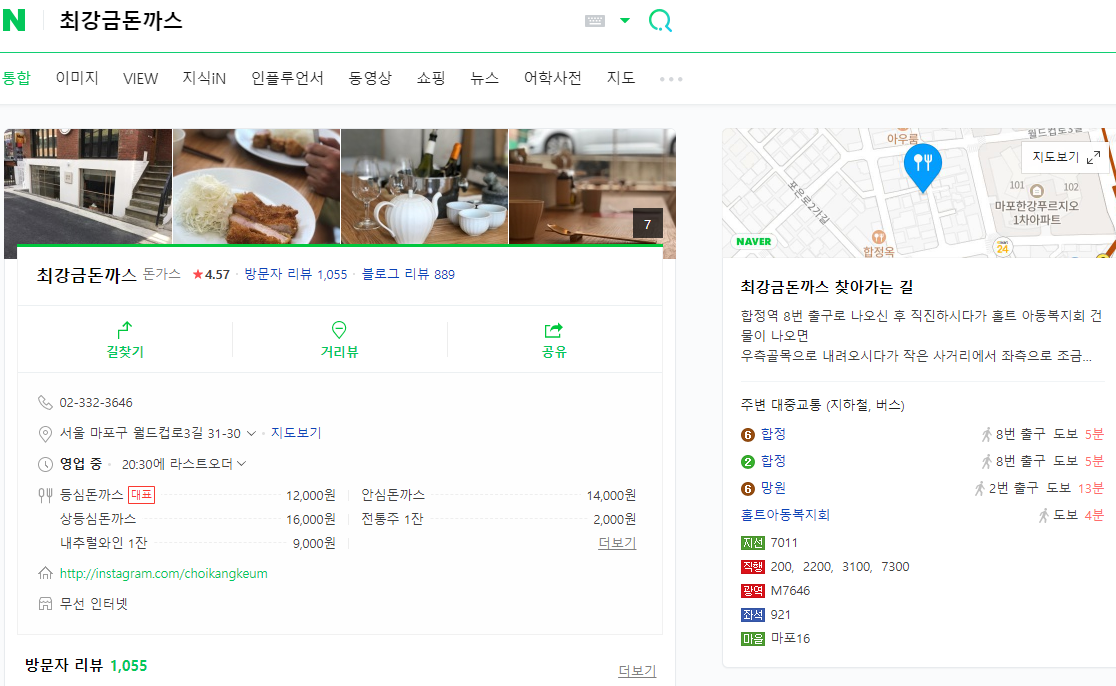Open the photo with the 7 badge

[592, 186]
